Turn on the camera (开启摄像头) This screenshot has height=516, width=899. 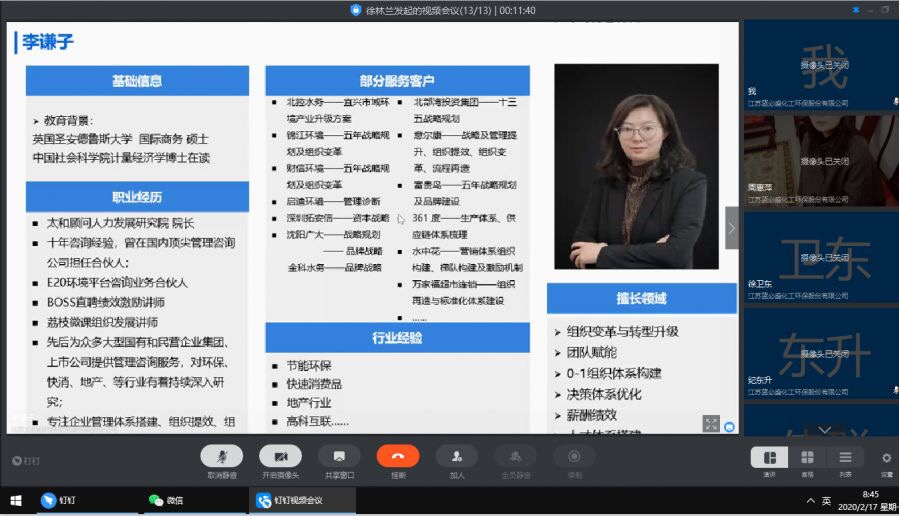pyautogui.click(x=280, y=457)
